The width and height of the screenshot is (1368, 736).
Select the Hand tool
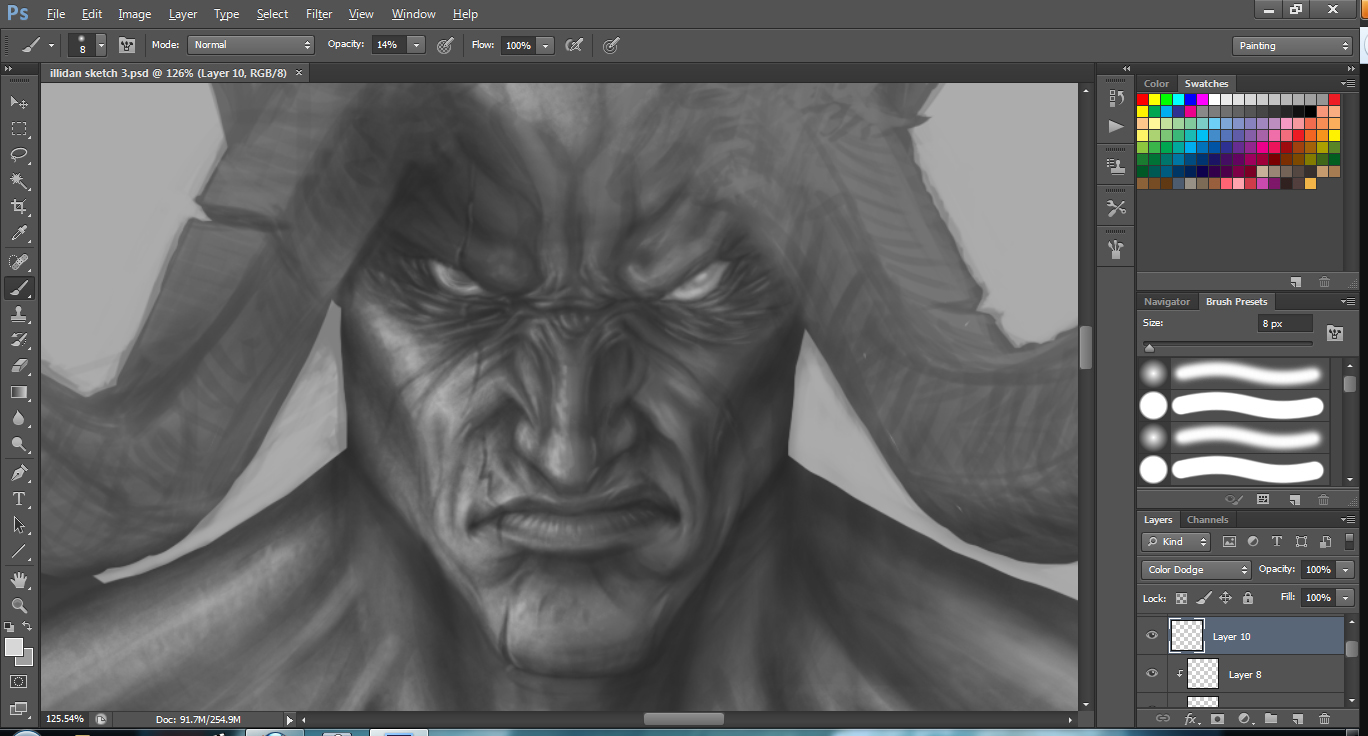pos(19,579)
